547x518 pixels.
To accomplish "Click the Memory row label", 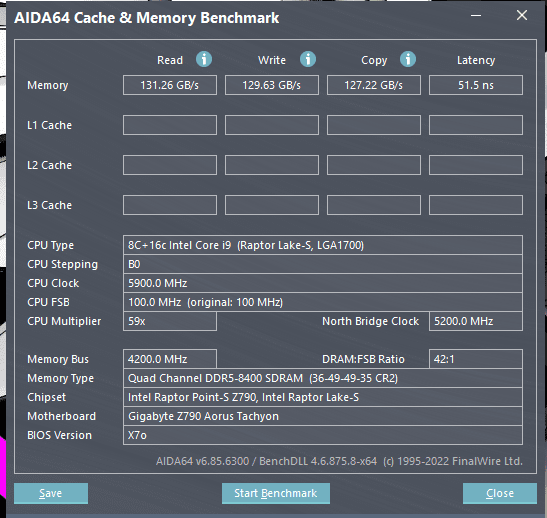I will [x=48, y=85].
